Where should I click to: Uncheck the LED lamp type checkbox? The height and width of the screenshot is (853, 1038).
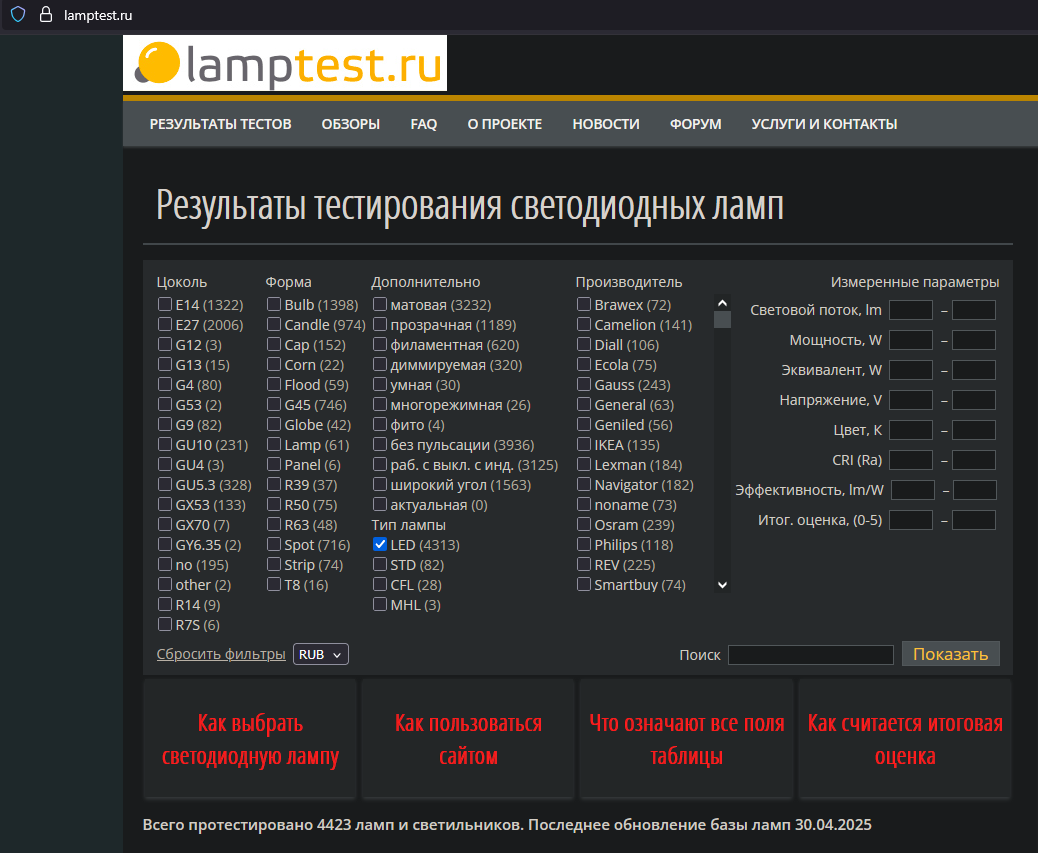coord(380,544)
